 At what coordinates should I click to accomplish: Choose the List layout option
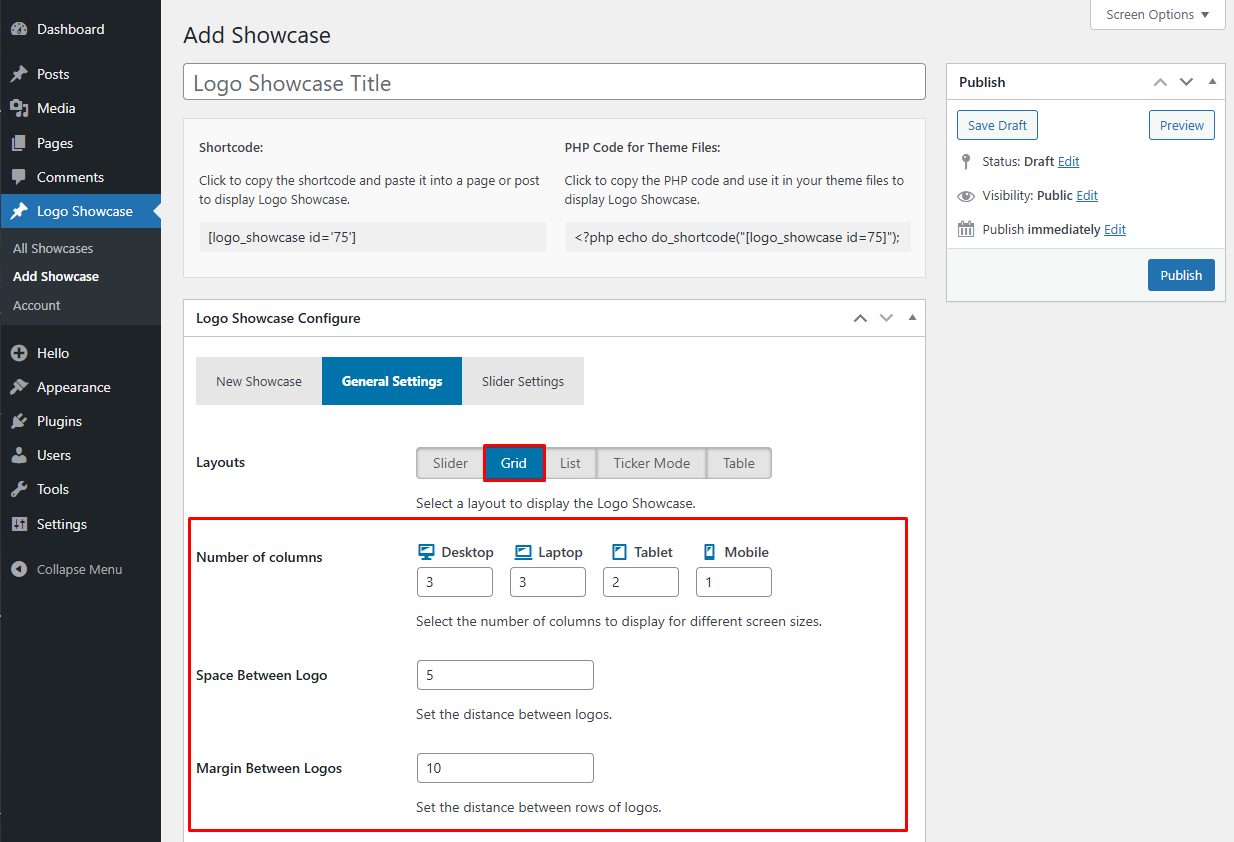(x=570, y=464)
